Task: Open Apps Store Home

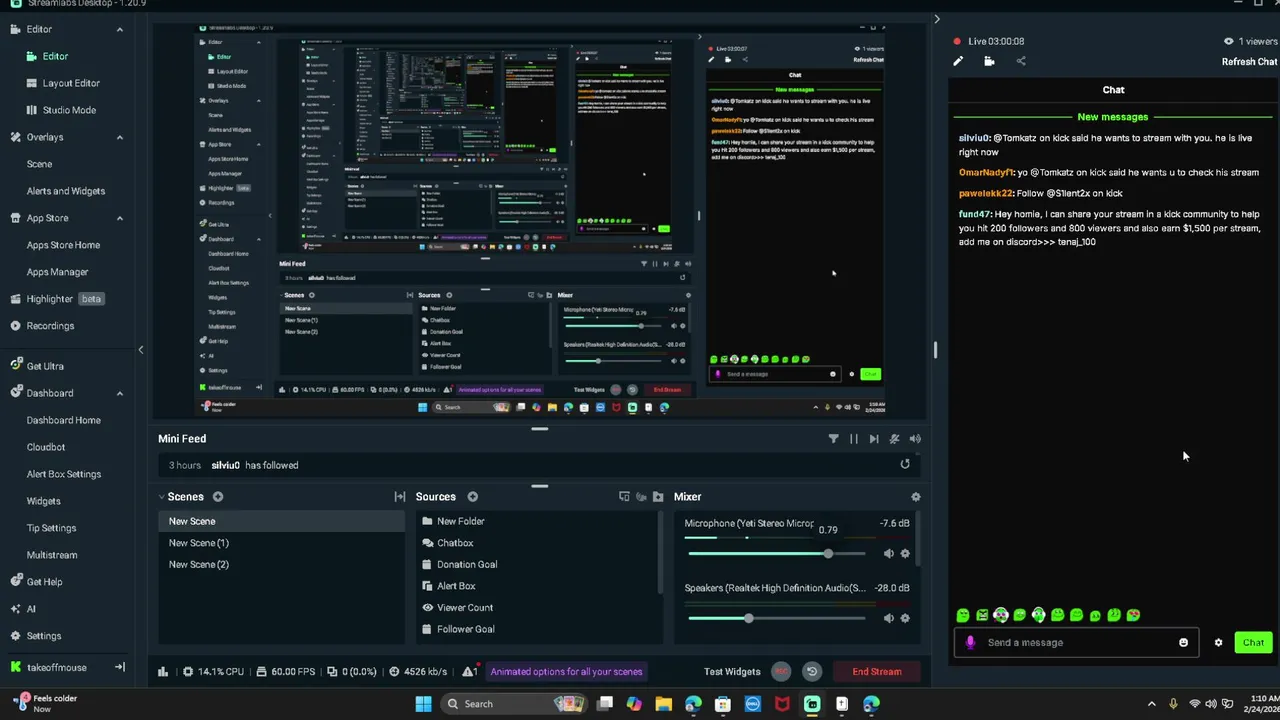Action: click(63, 245)
